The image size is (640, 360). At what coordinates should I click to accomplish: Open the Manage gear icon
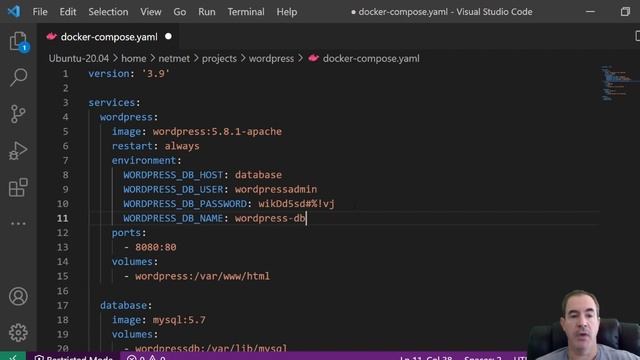click(18, 333)
